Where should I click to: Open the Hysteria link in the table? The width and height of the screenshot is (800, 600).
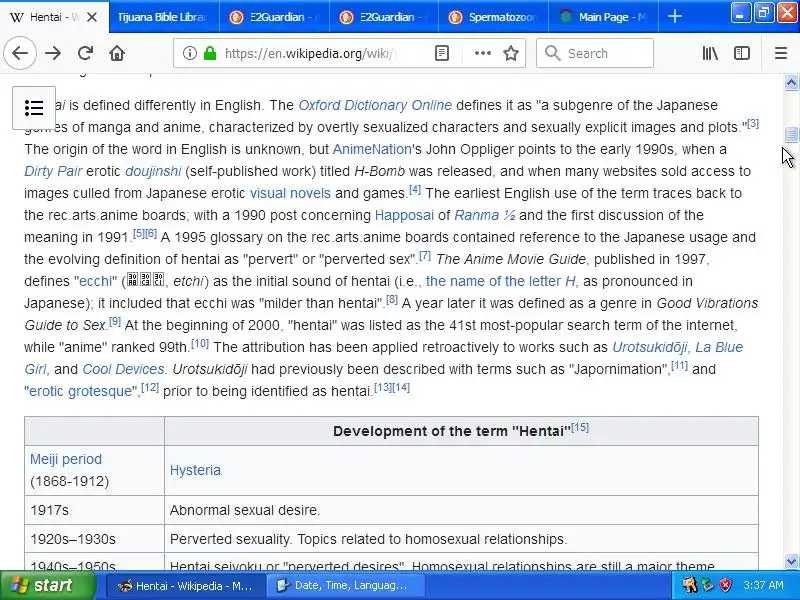[195, 470]
